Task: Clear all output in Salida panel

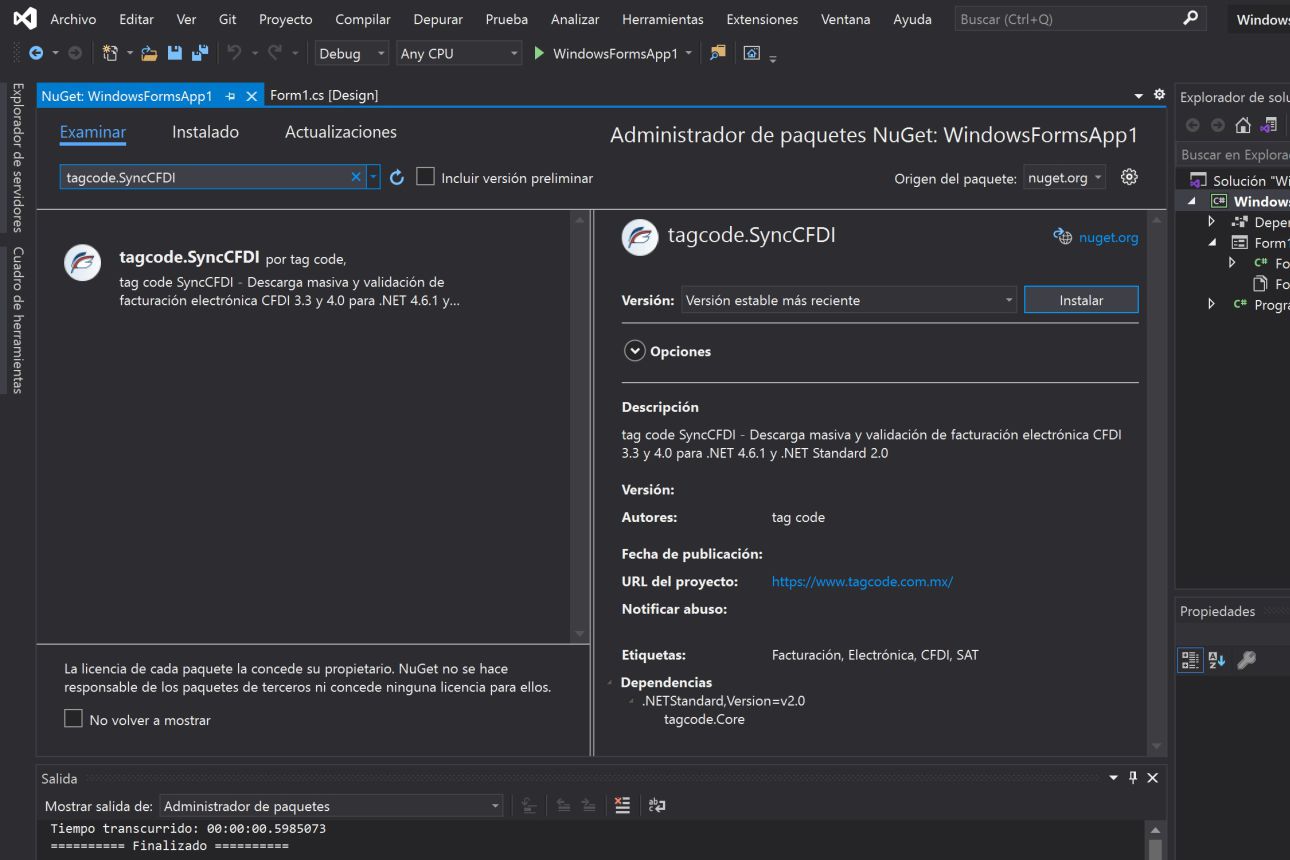Action: click(x=622, y=806)
